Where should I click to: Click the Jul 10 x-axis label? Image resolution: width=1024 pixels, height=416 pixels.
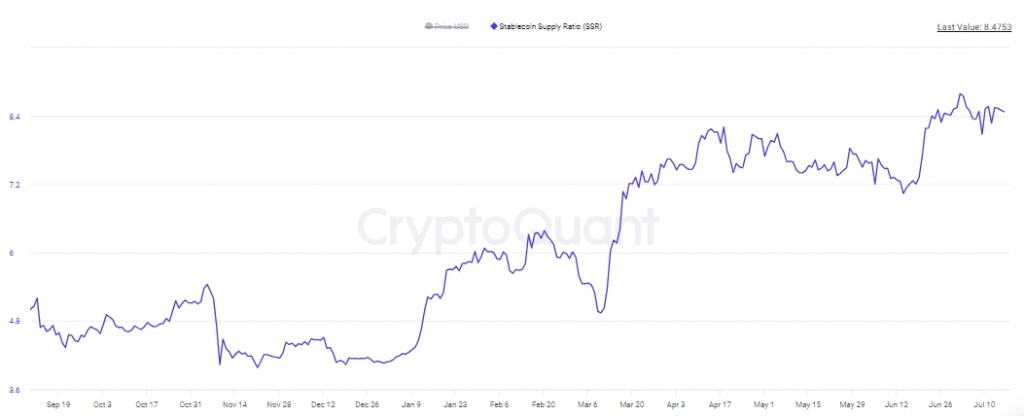tap(985, 406)
